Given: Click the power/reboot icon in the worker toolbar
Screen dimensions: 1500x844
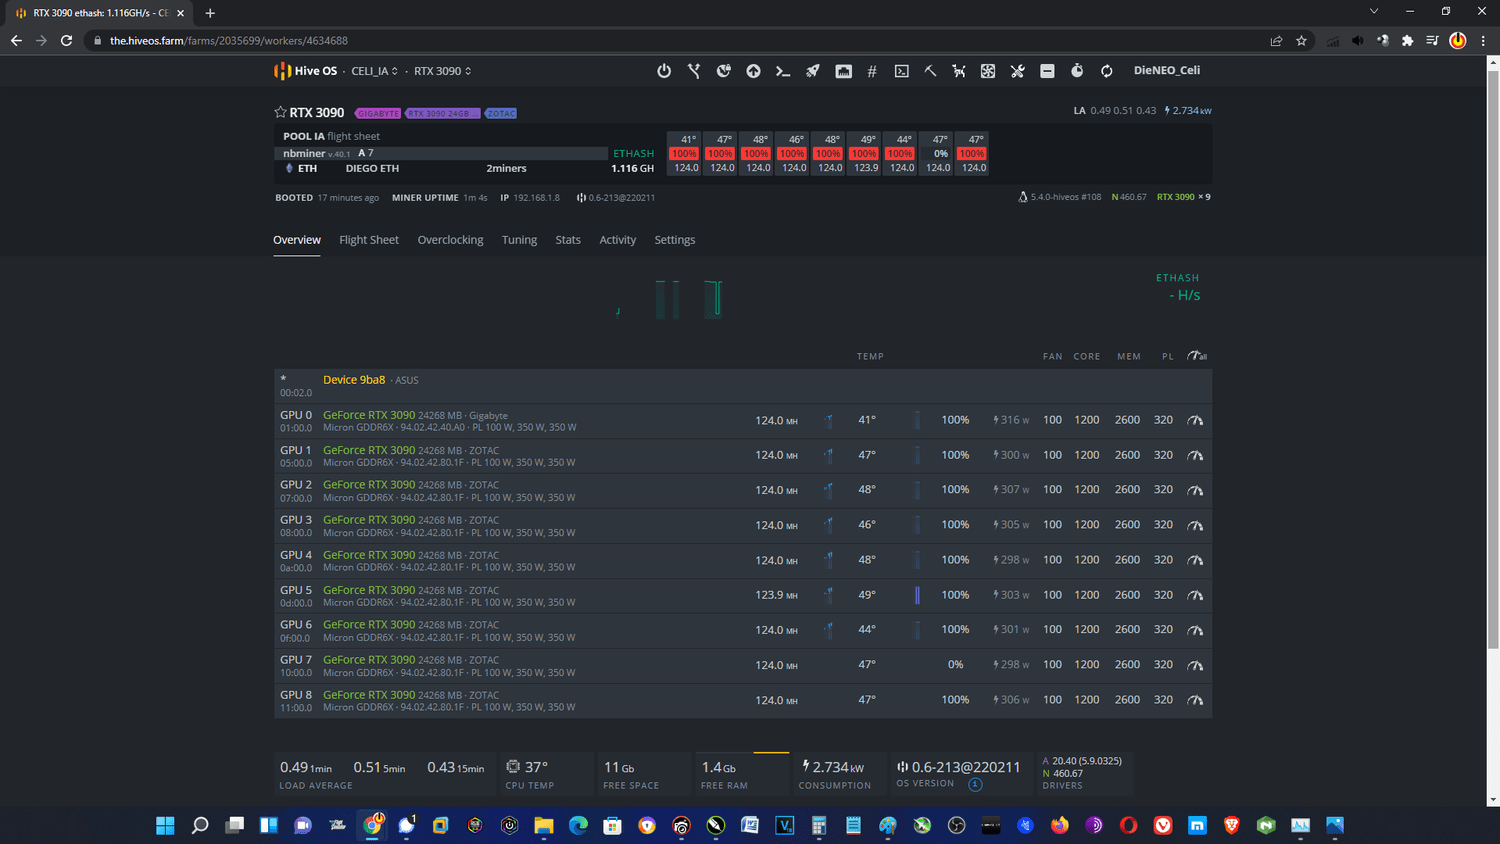Looking at the screenshot, I should (664, 71).
